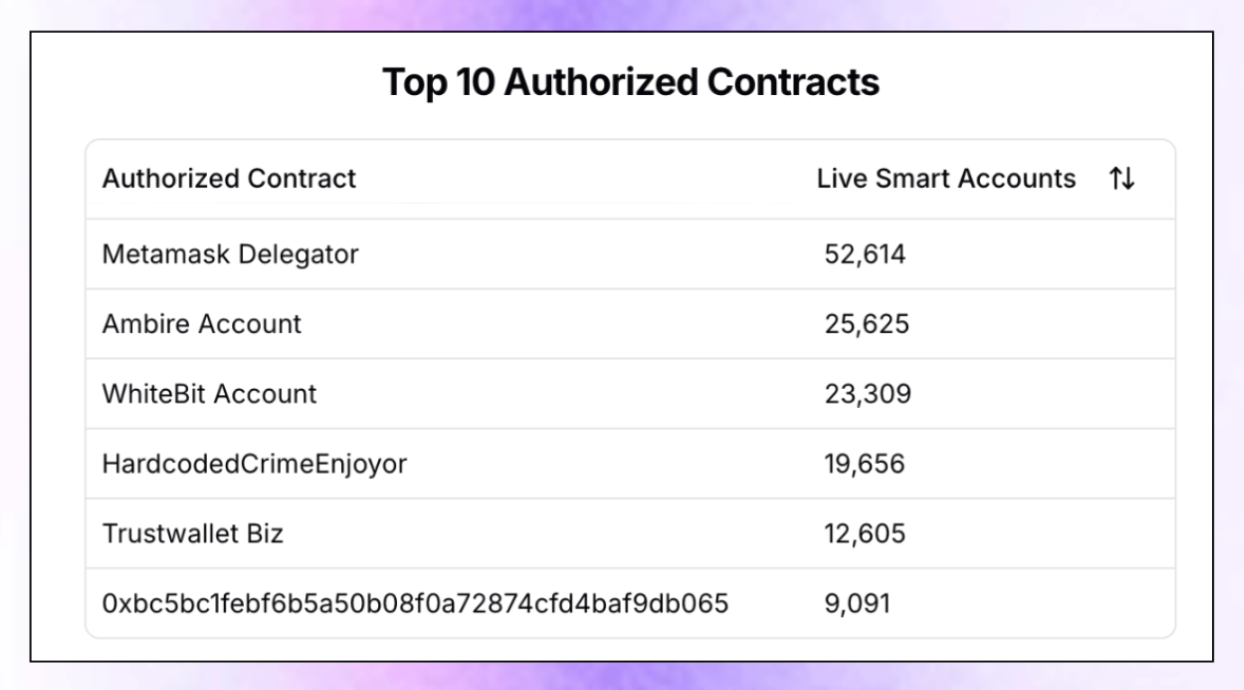The image size is (1244, 690).
Task: Click the Authorized Contract column header
Action: [x=229, y=179]
